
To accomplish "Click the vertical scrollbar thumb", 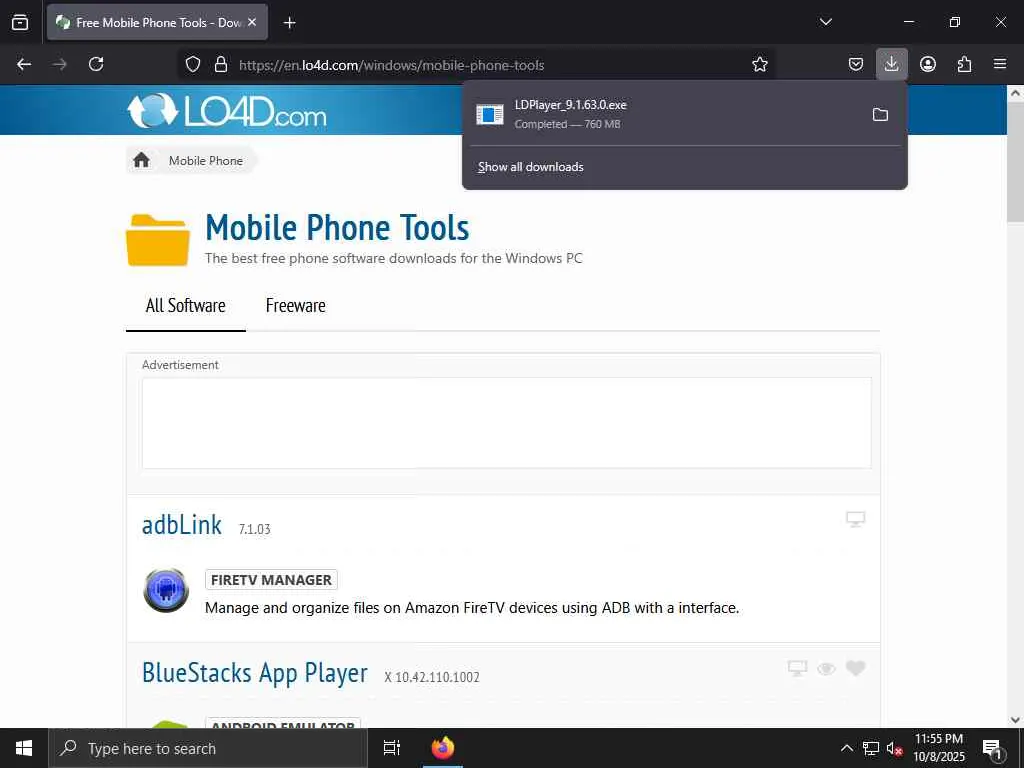I will point(1015,162).
